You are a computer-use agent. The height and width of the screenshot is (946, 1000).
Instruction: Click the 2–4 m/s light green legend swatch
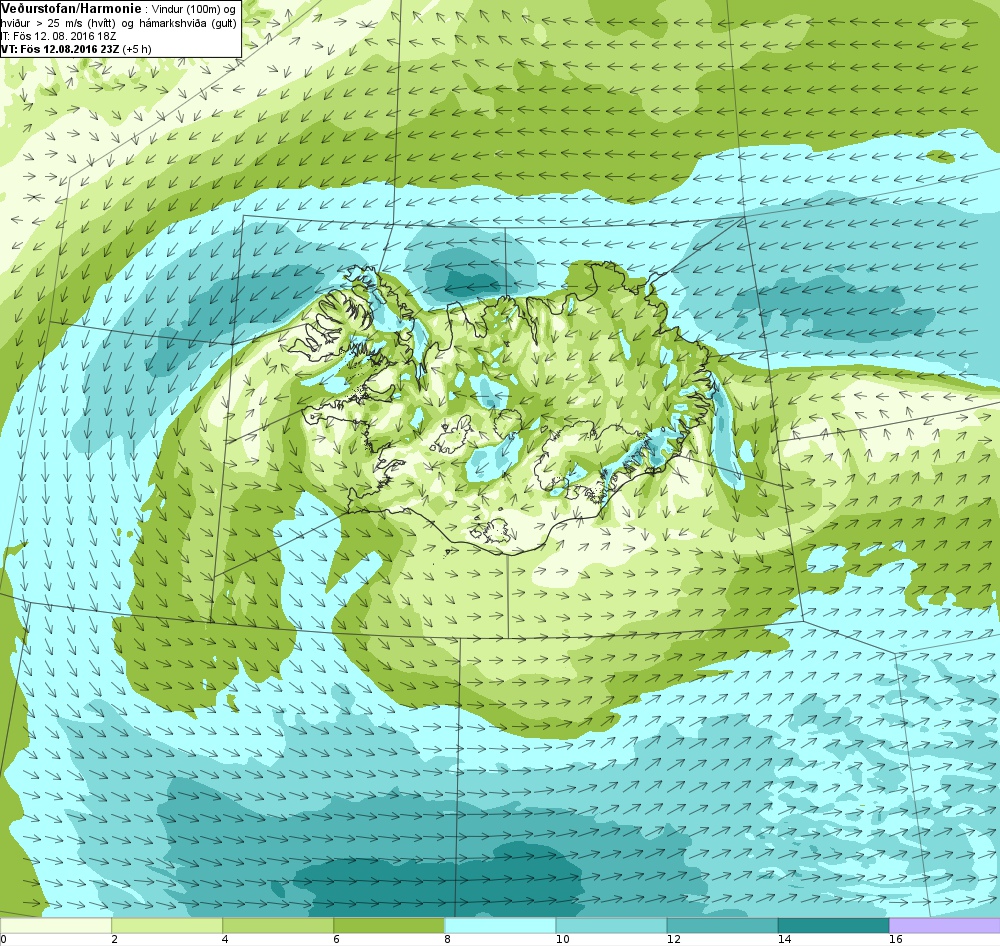[166, 925]
